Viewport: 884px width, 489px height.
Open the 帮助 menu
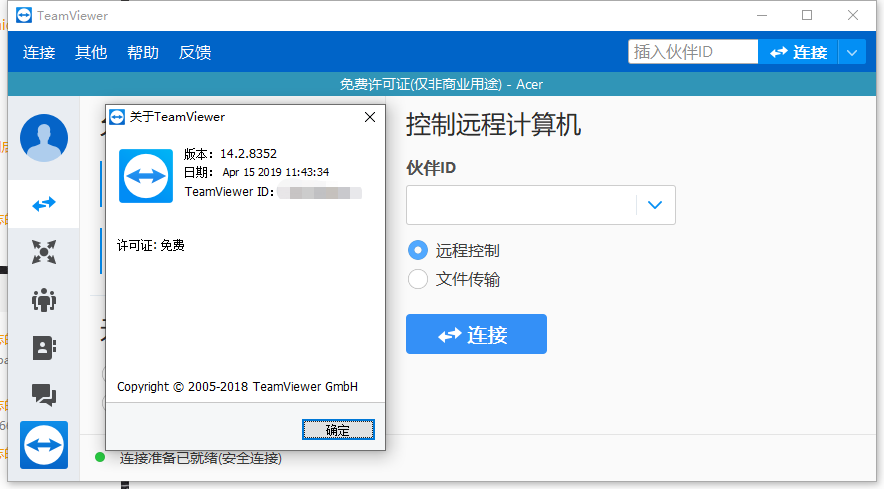point(143,52)
